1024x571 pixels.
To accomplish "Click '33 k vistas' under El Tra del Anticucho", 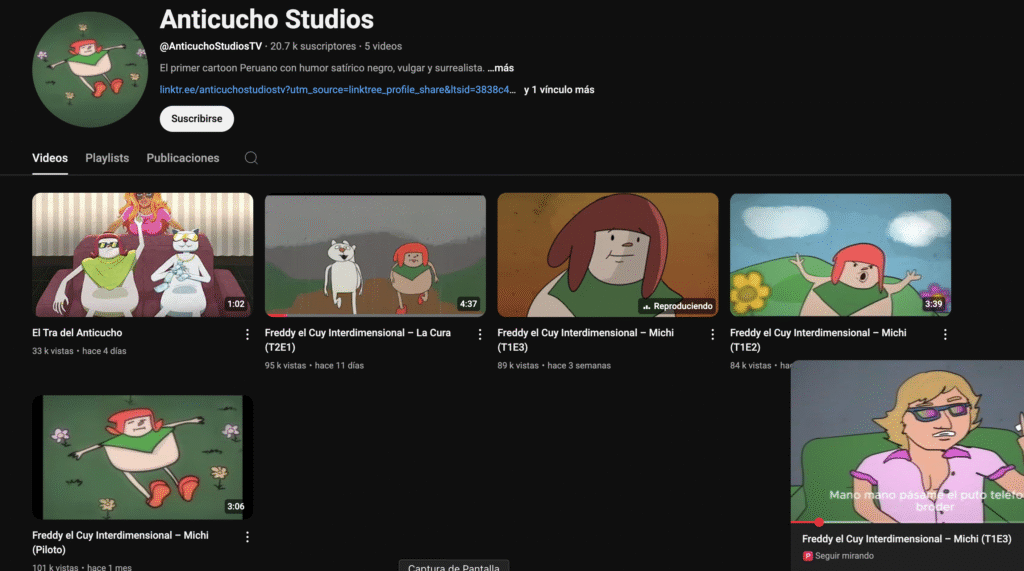I will 53,351.
